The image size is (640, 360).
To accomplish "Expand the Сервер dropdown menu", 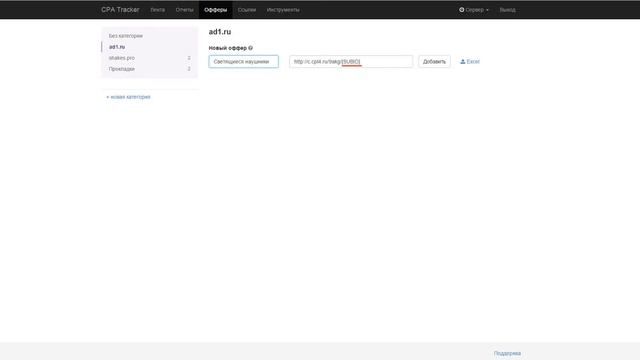I will tap(474, 10).
